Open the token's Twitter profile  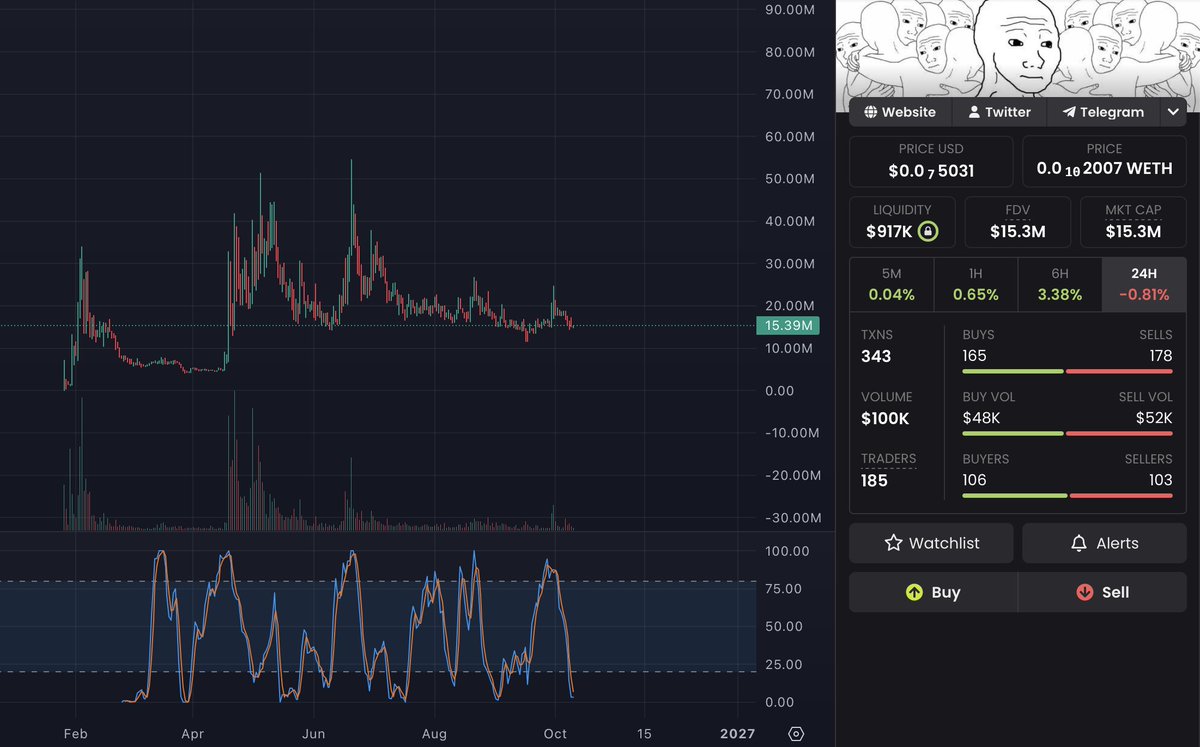coord(998,112)
